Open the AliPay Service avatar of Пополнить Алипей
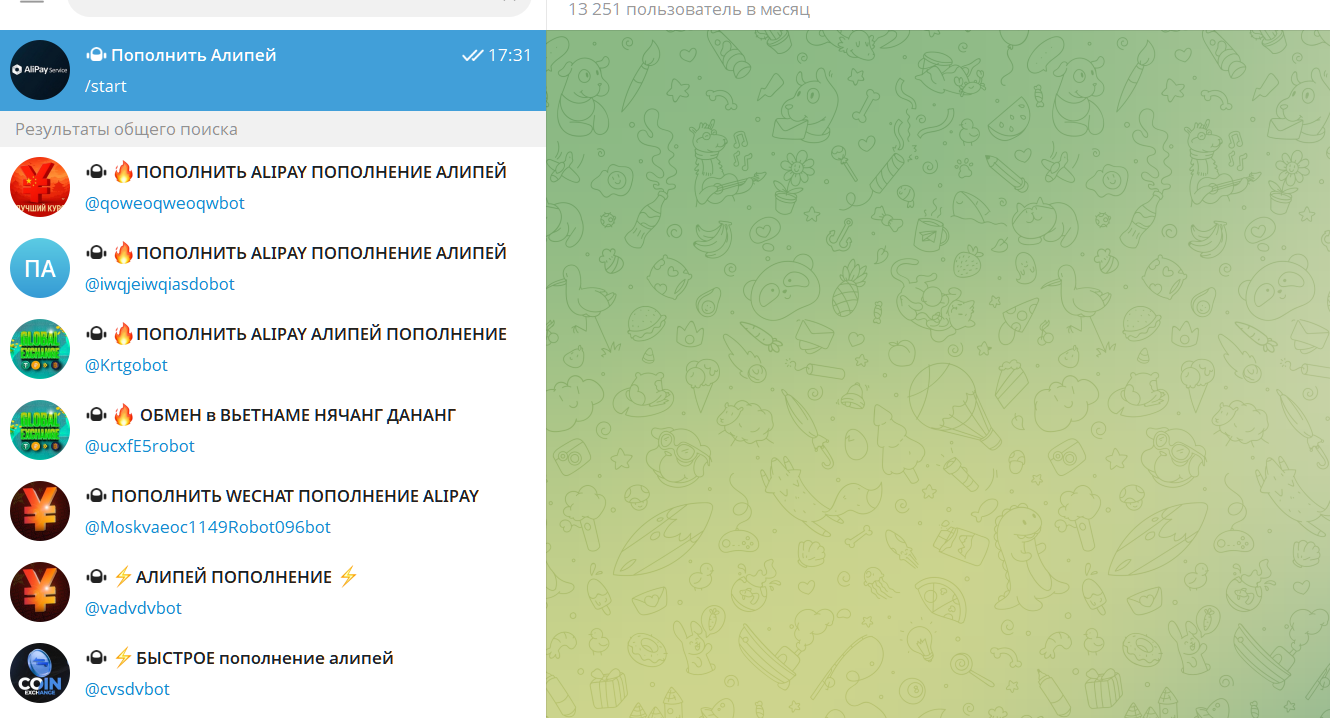 click(40, 70)
